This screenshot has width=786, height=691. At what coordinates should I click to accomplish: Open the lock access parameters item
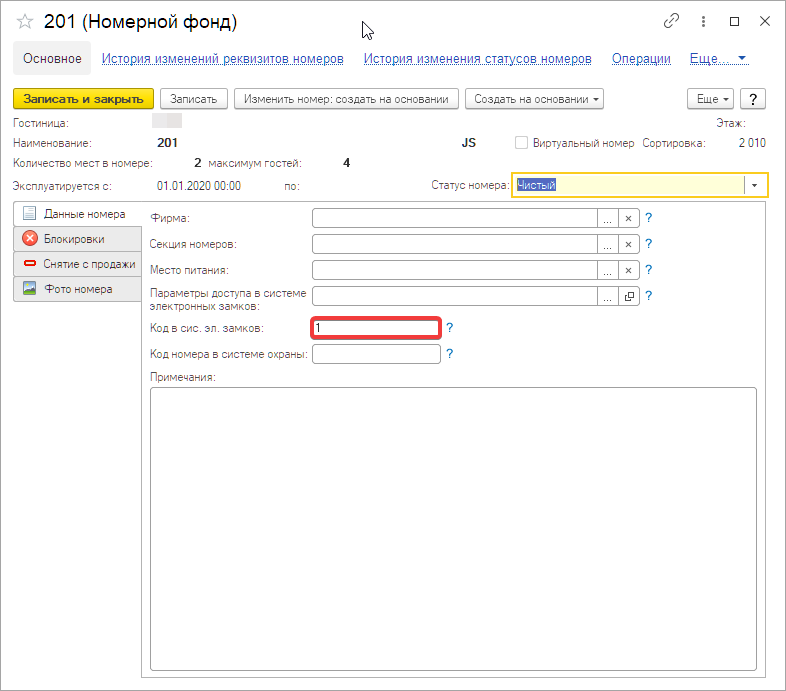(629, 296)
